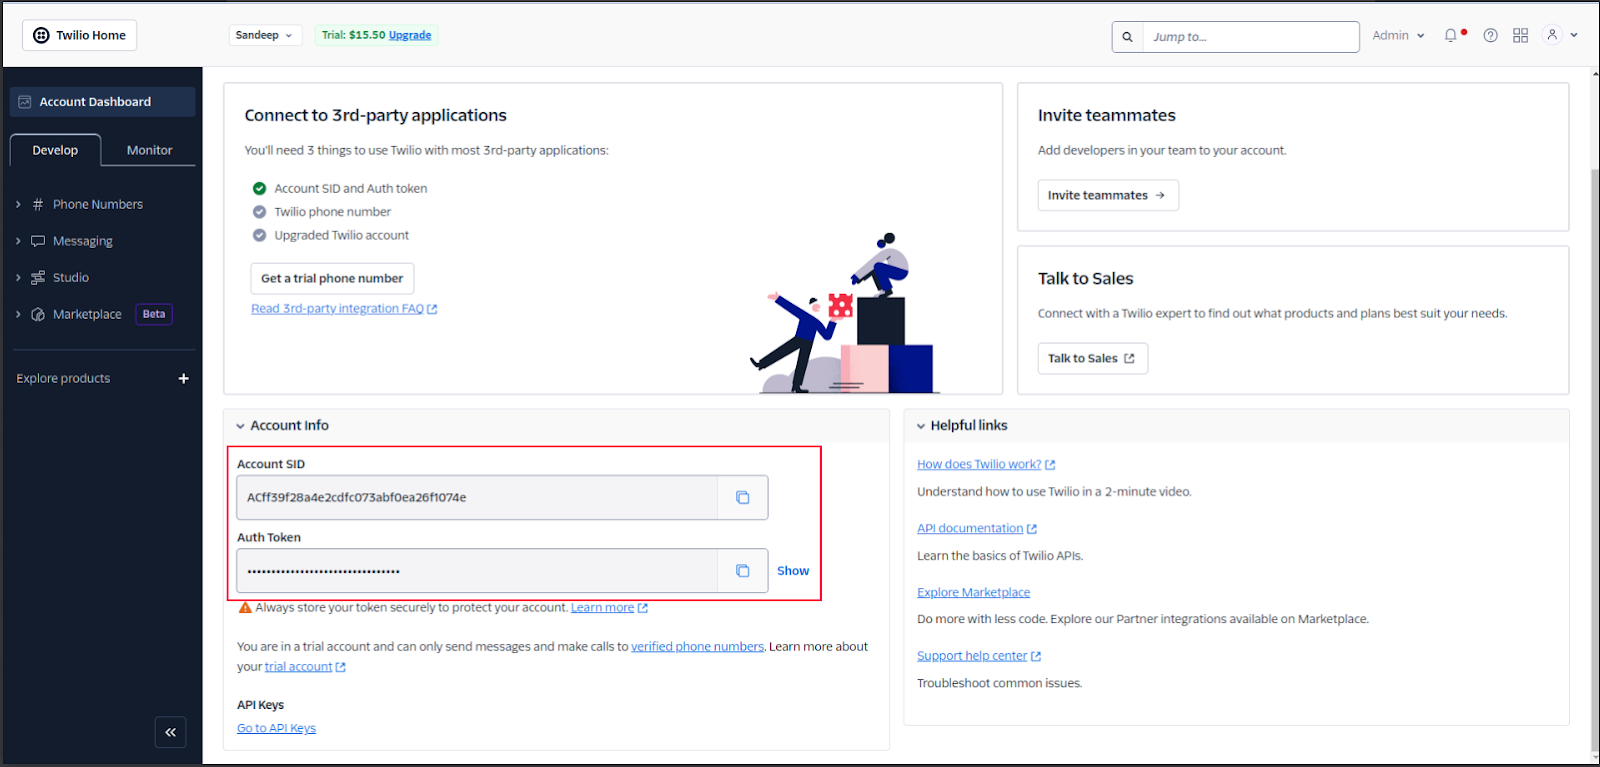
Task: Expand the user menu chevron
Action: (x=1574, y=35)
